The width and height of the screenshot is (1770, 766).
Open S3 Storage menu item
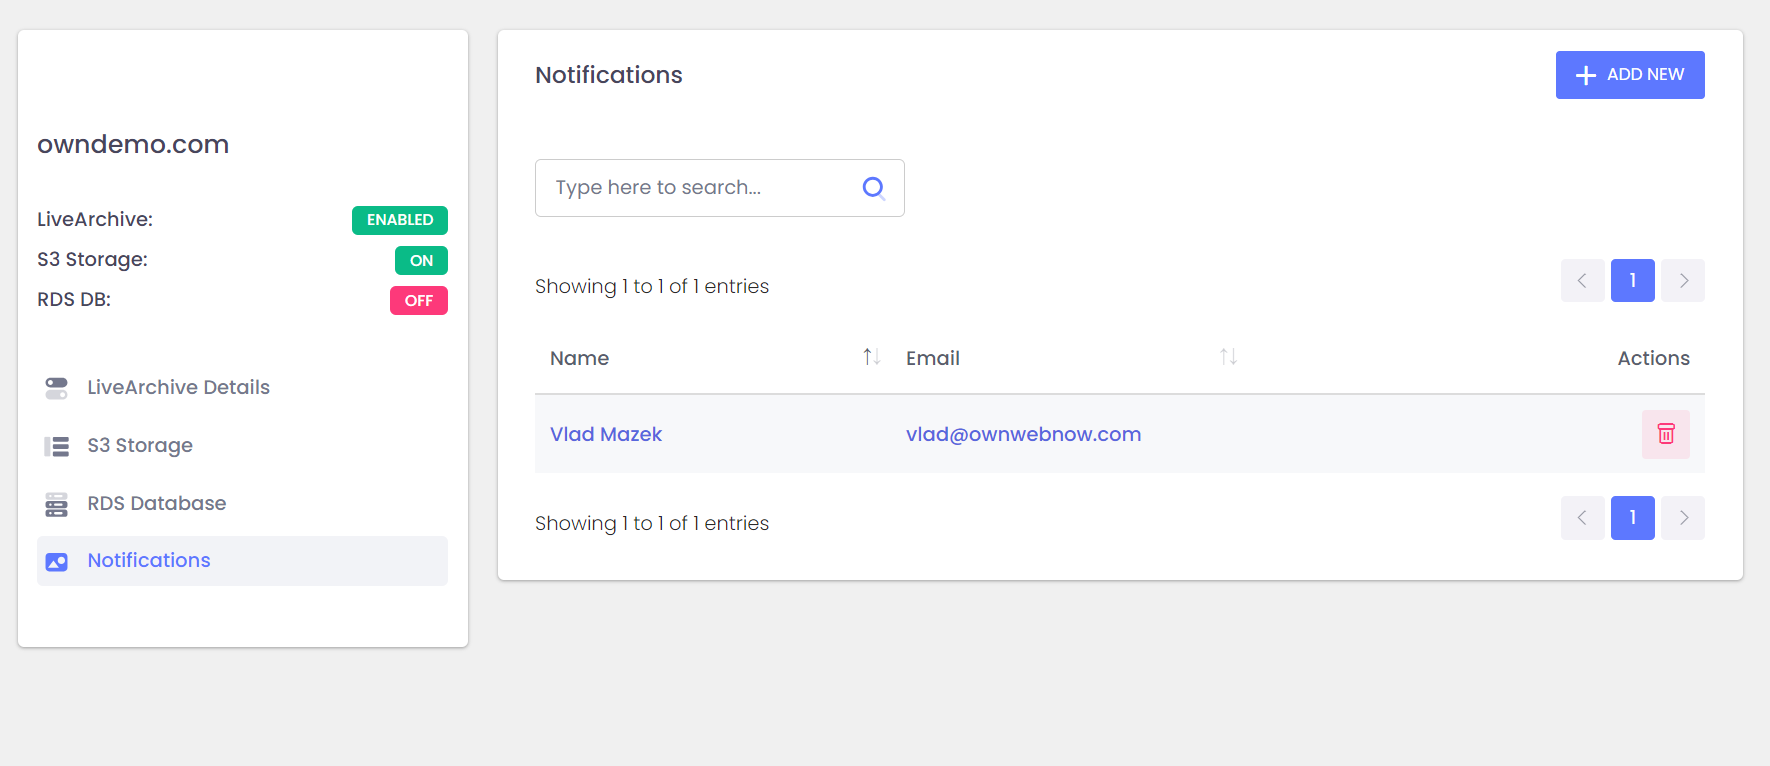(x=140, y=446)
